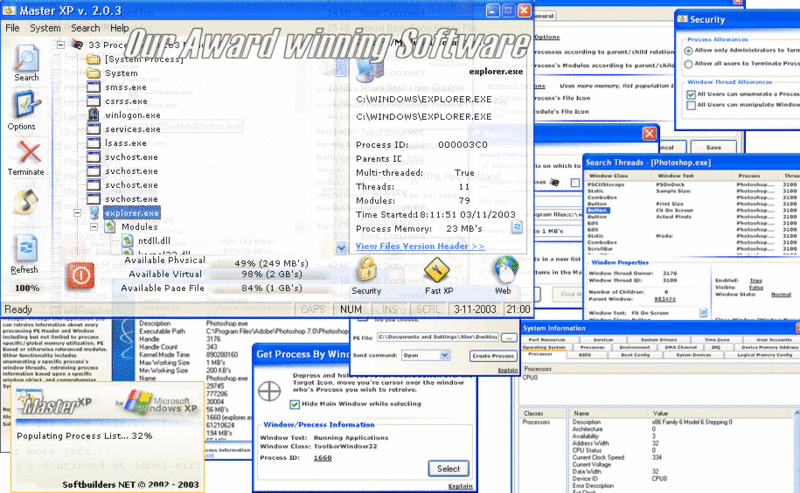Select Allow all users to Terminate radio
The width and height of the screenshot is (800, 493).
pos(689,64)
